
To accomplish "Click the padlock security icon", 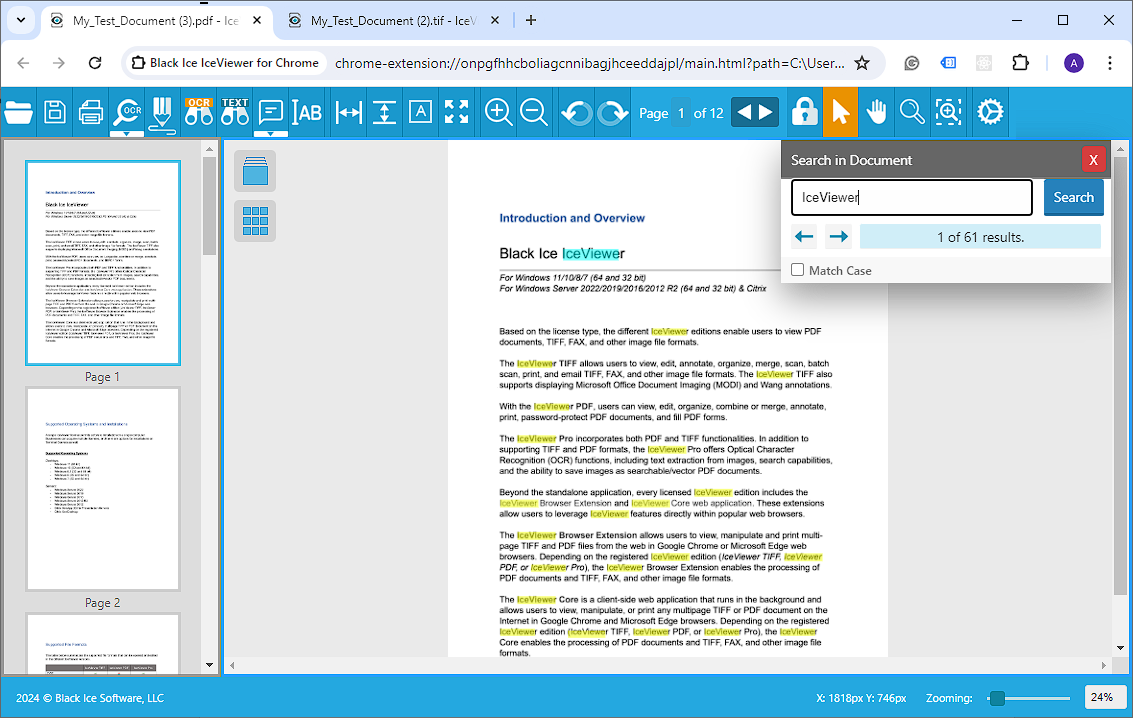I will 804,112.
